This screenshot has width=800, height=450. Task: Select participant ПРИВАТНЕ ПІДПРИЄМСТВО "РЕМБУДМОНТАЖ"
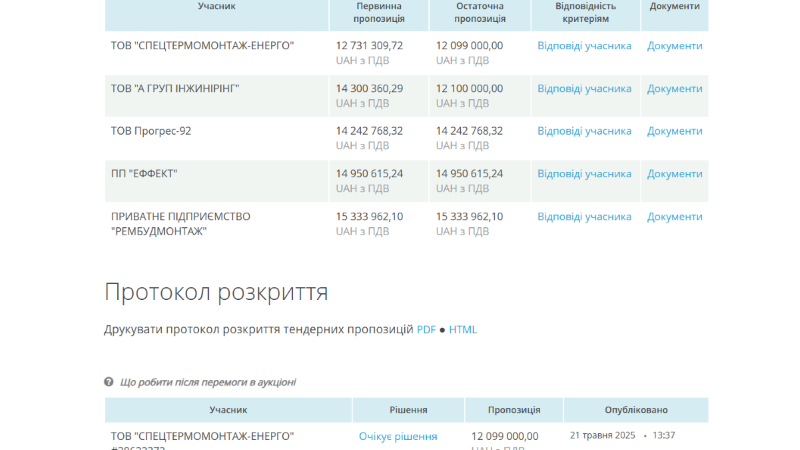click(x=181, y=223)
